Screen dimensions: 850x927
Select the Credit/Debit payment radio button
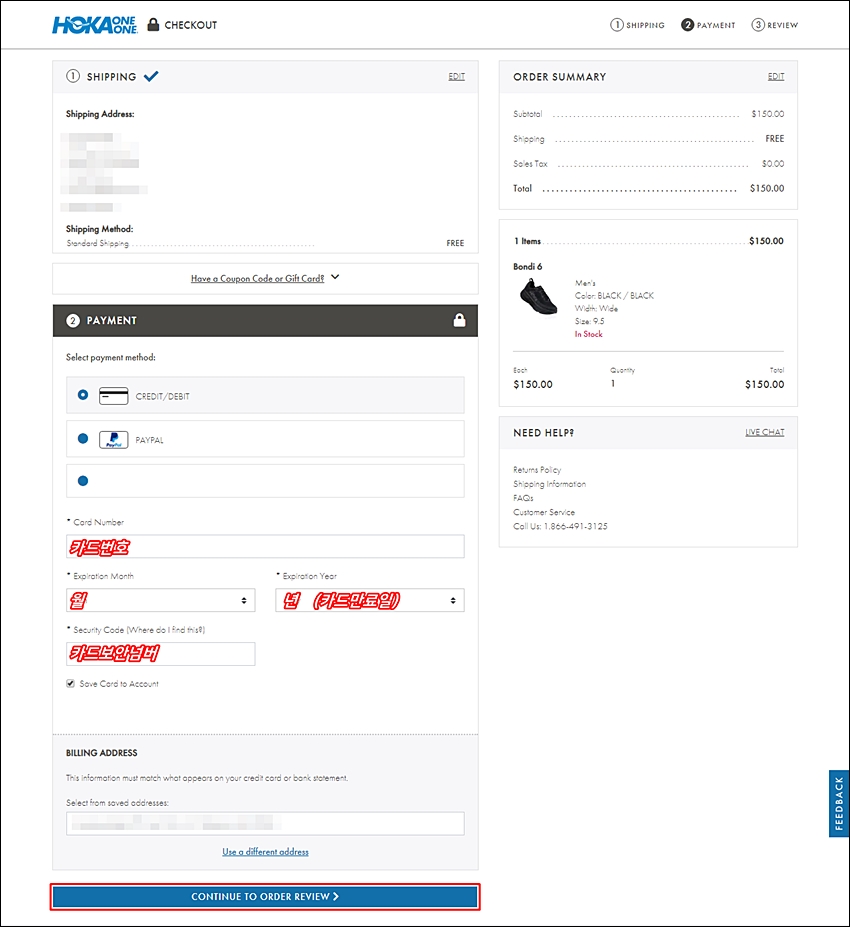(83, 394)
